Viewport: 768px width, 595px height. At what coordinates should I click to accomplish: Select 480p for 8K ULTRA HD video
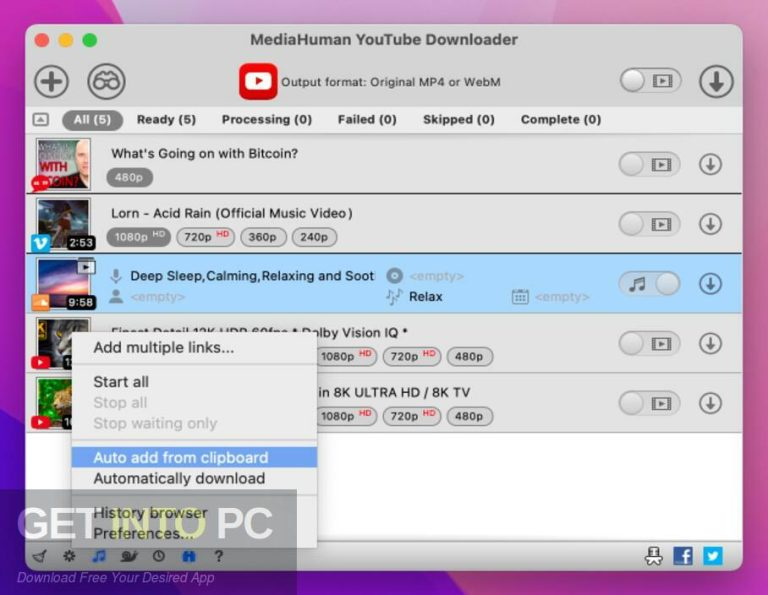click(x=469, y=416)
